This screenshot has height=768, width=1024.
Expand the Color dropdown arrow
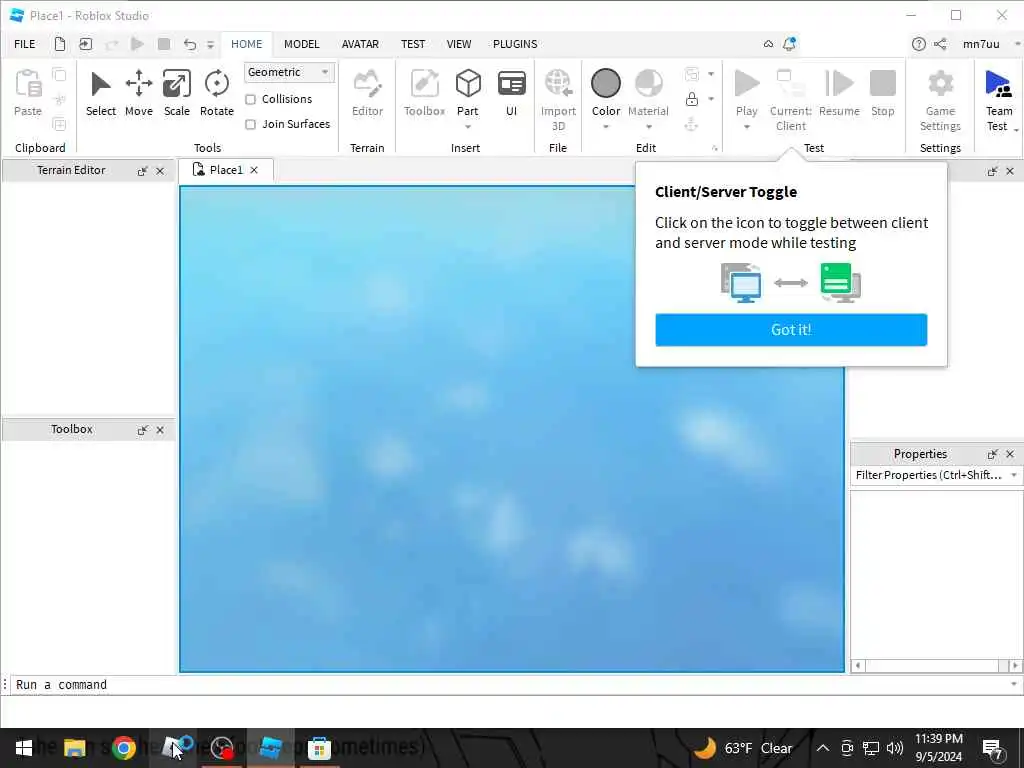(x=606, y=127)
